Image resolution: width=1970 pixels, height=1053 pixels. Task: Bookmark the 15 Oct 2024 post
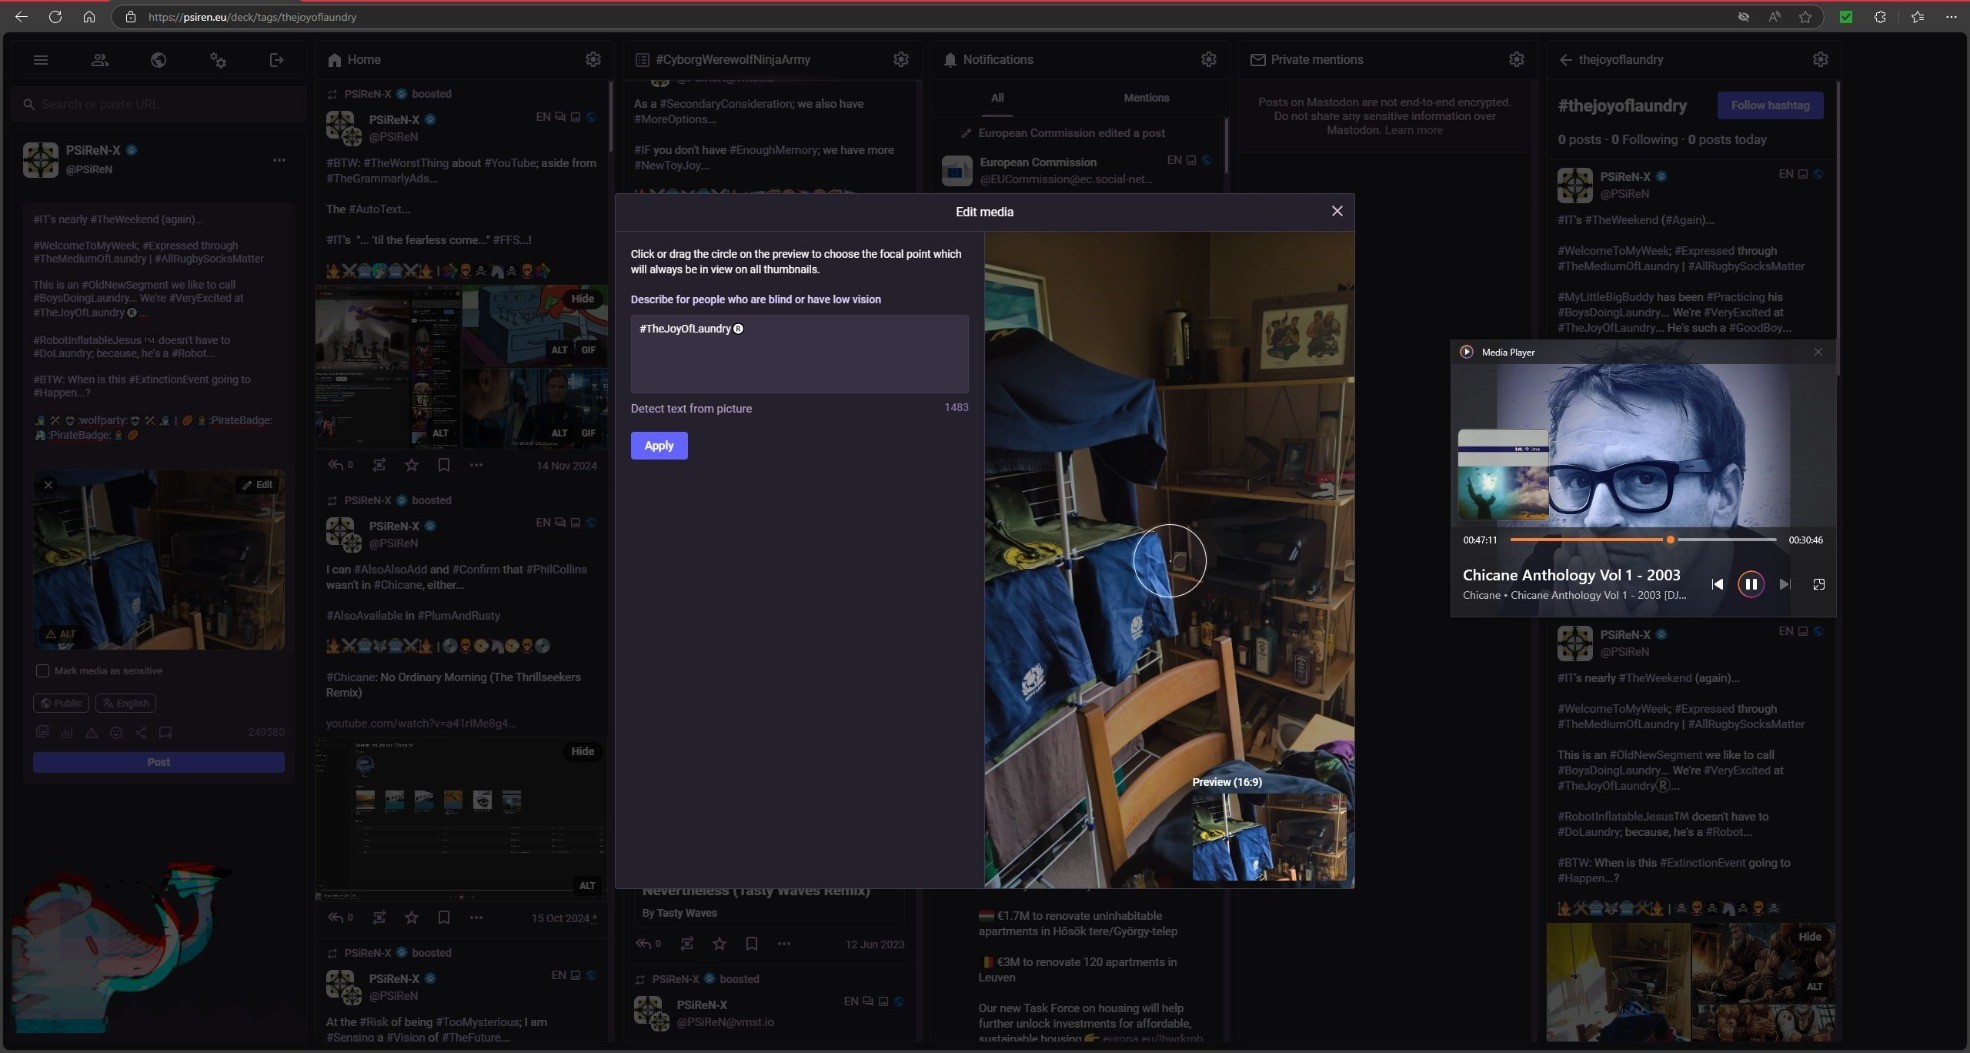coord(444,917)
